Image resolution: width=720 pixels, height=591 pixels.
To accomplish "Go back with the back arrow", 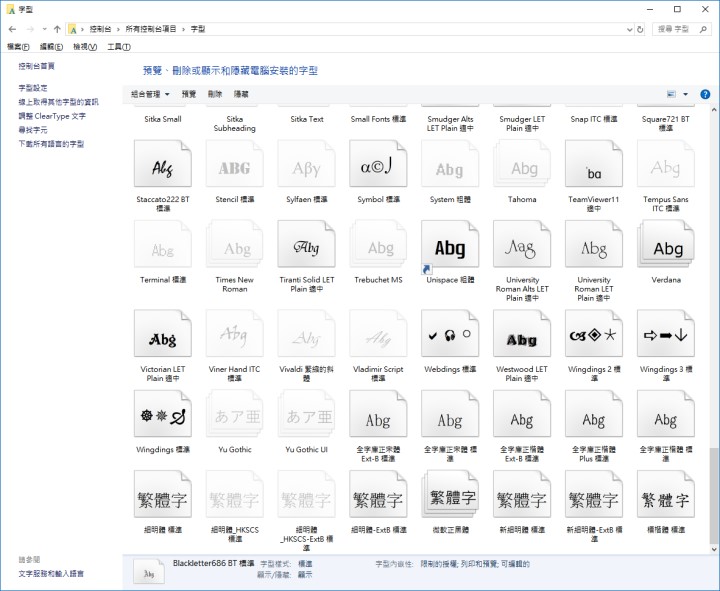I will (x=12, y=29).
